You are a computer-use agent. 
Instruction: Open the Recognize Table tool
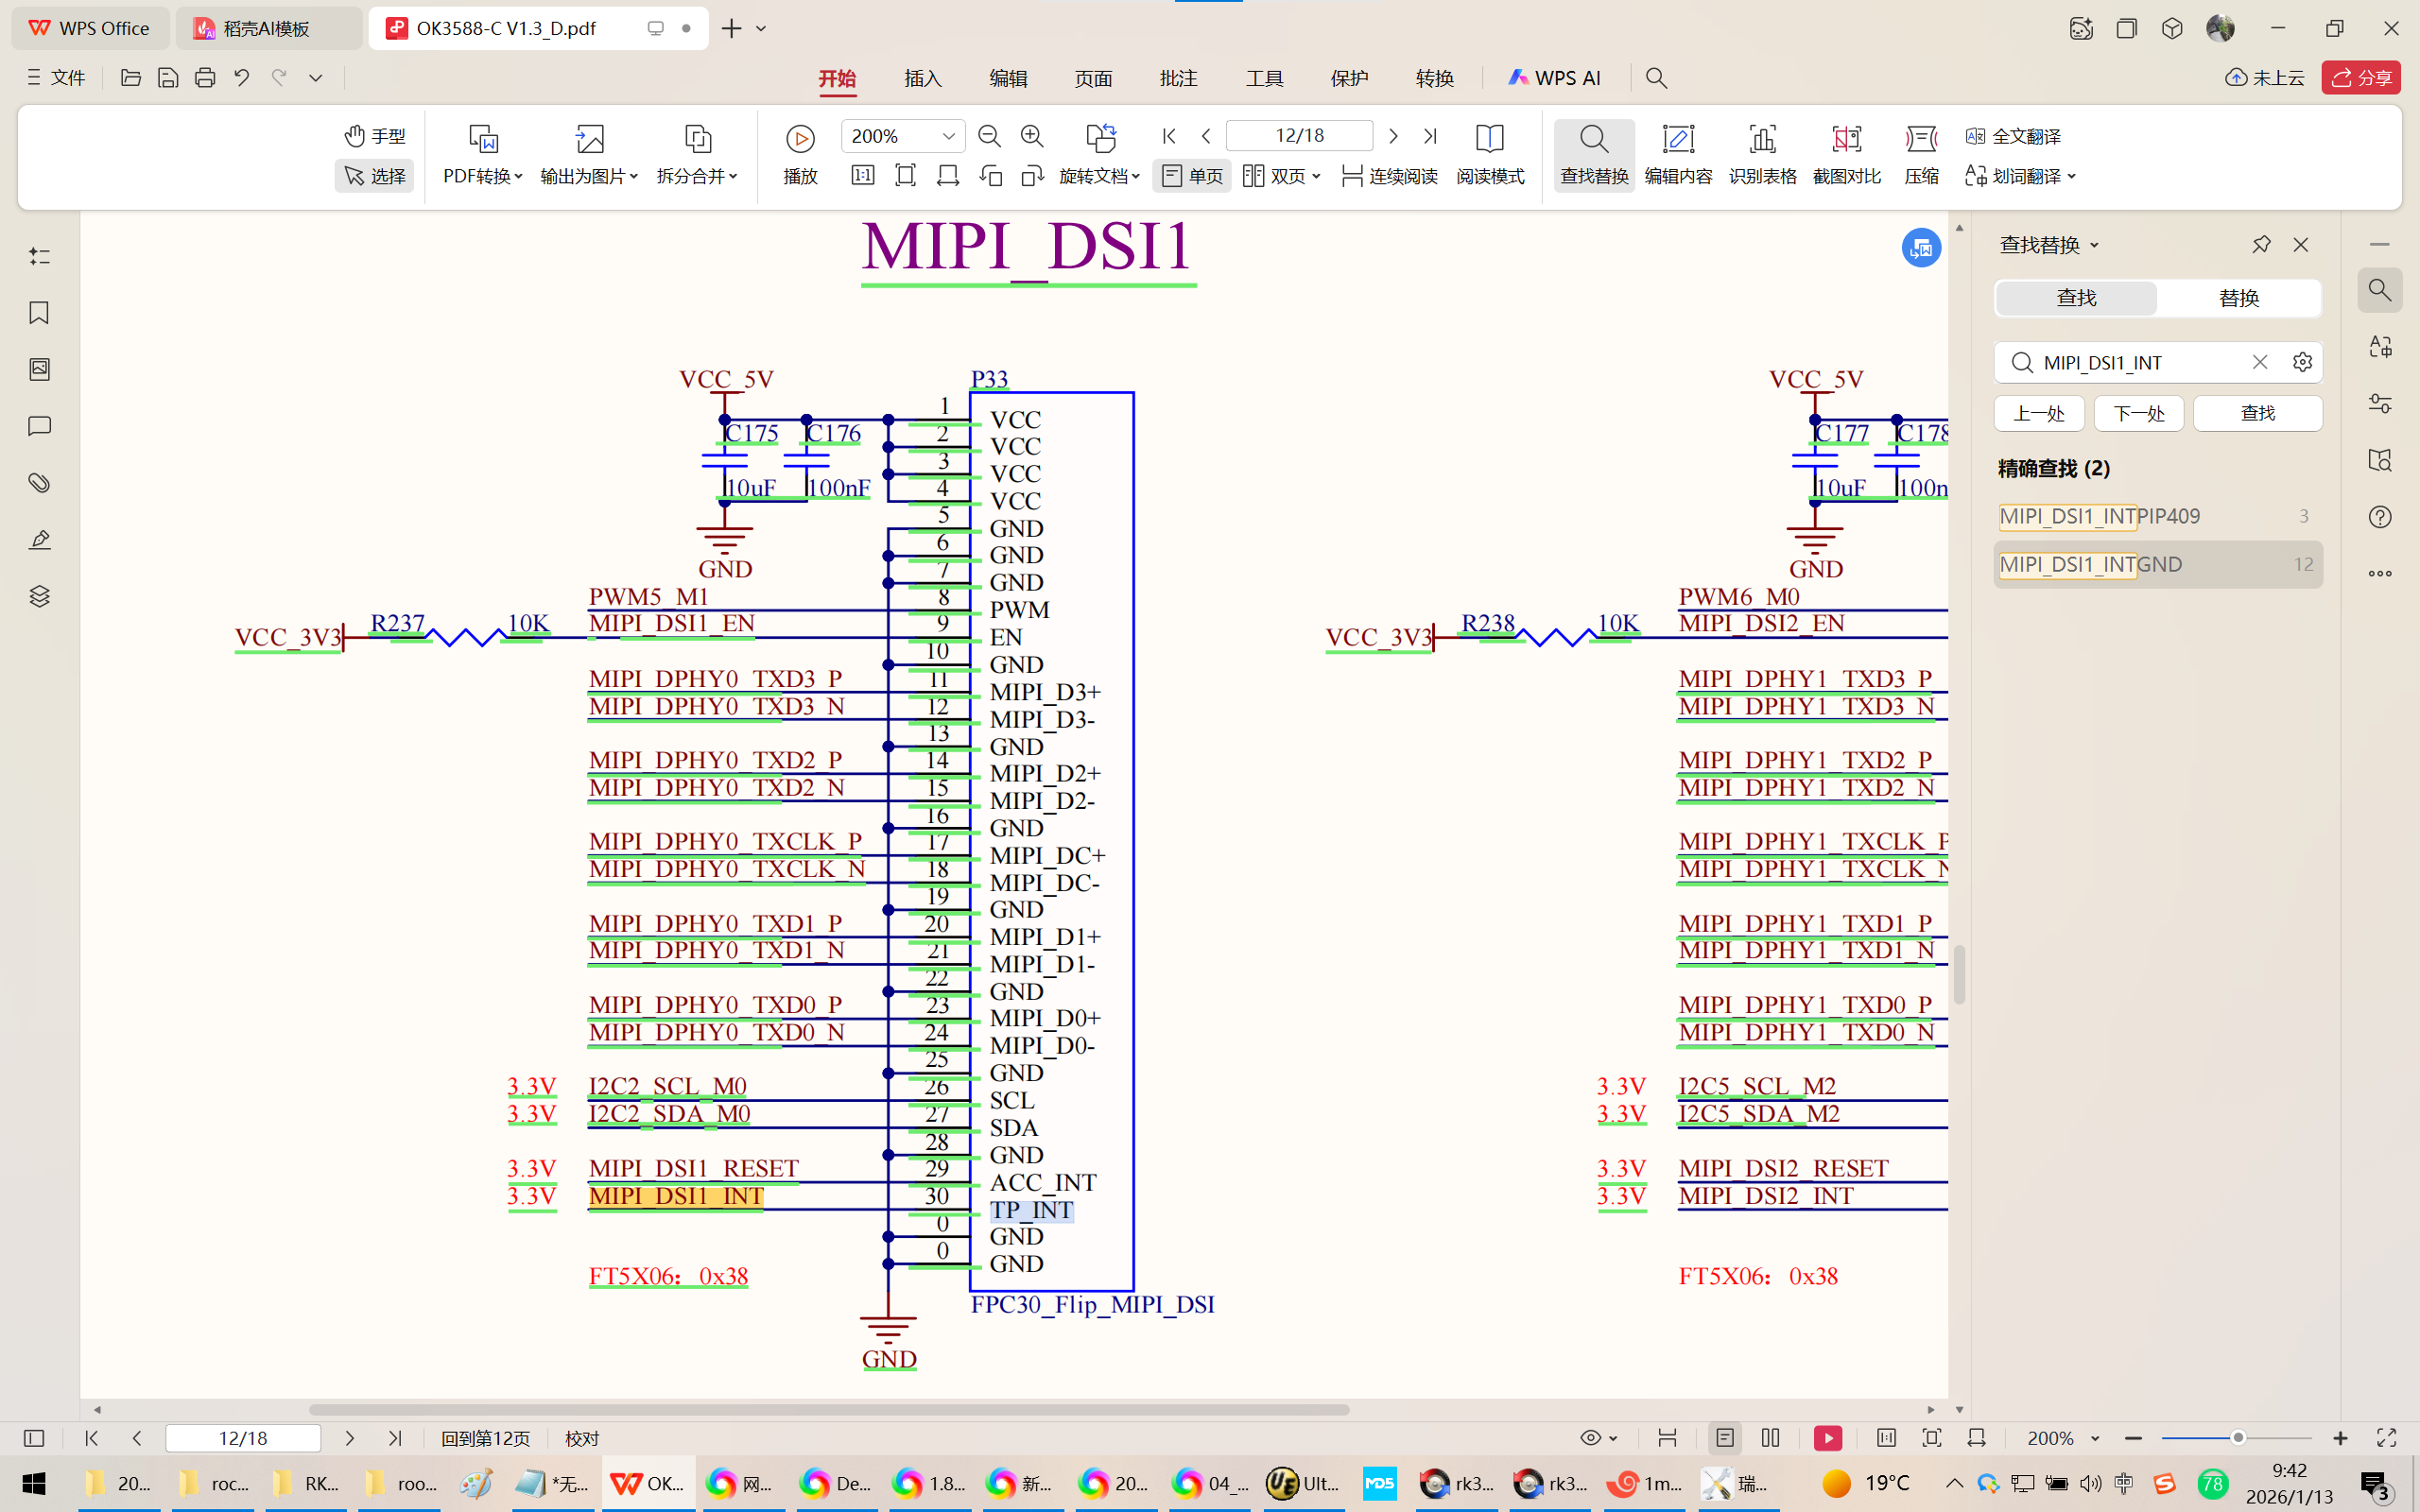pos(1762,154)
